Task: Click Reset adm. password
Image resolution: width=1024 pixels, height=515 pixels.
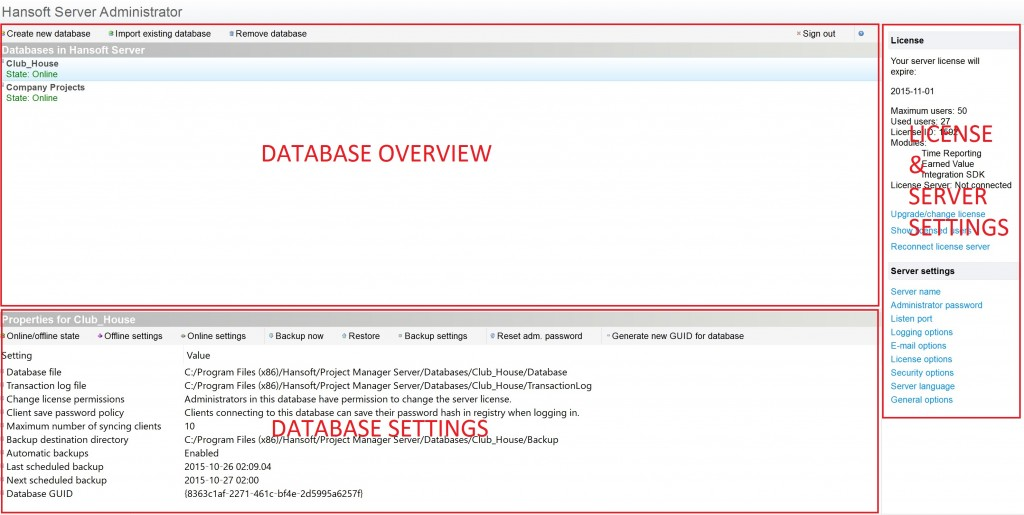Action: tap(539, 336)
